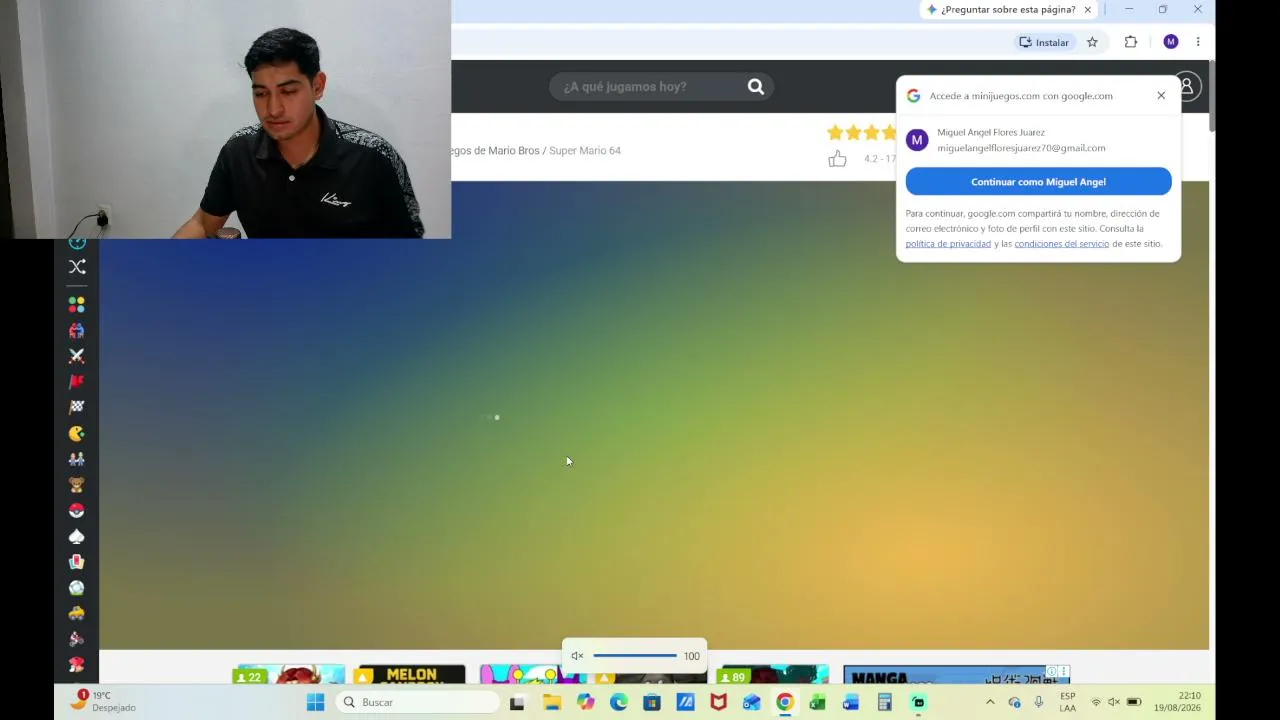Open the soccer ball sports category icon
This screenshot has width=1280, height=720.
77,588
